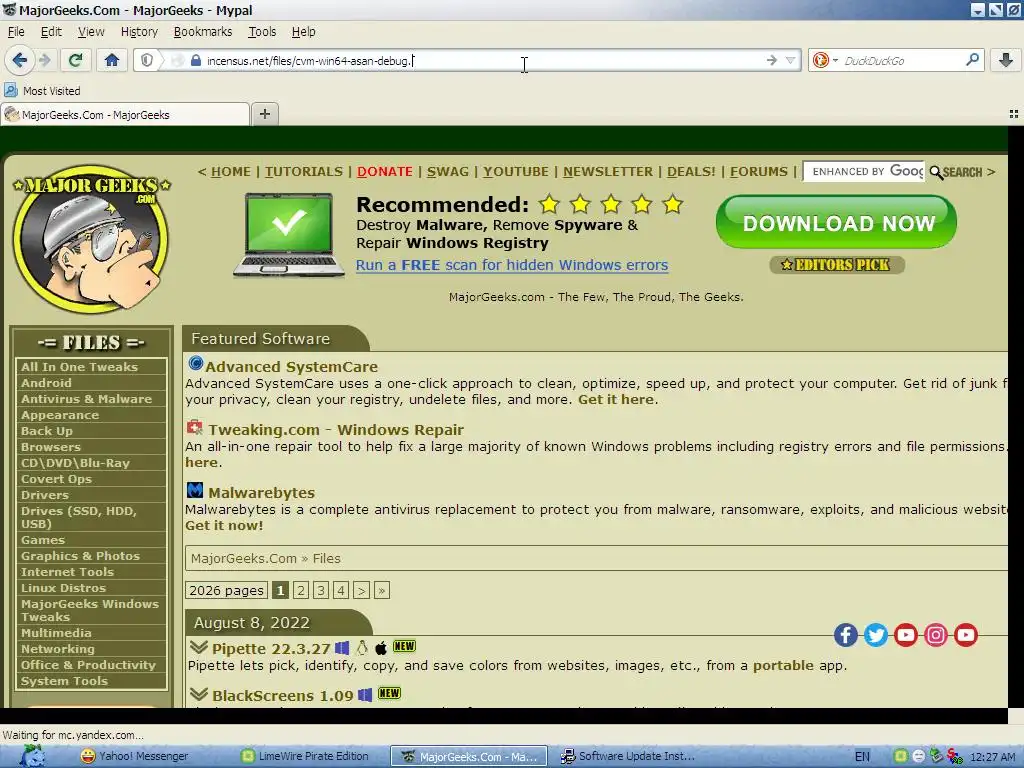The height and width of the screenshot is (768, 1024).
Task: Open the Home page button
Action: 112,61
